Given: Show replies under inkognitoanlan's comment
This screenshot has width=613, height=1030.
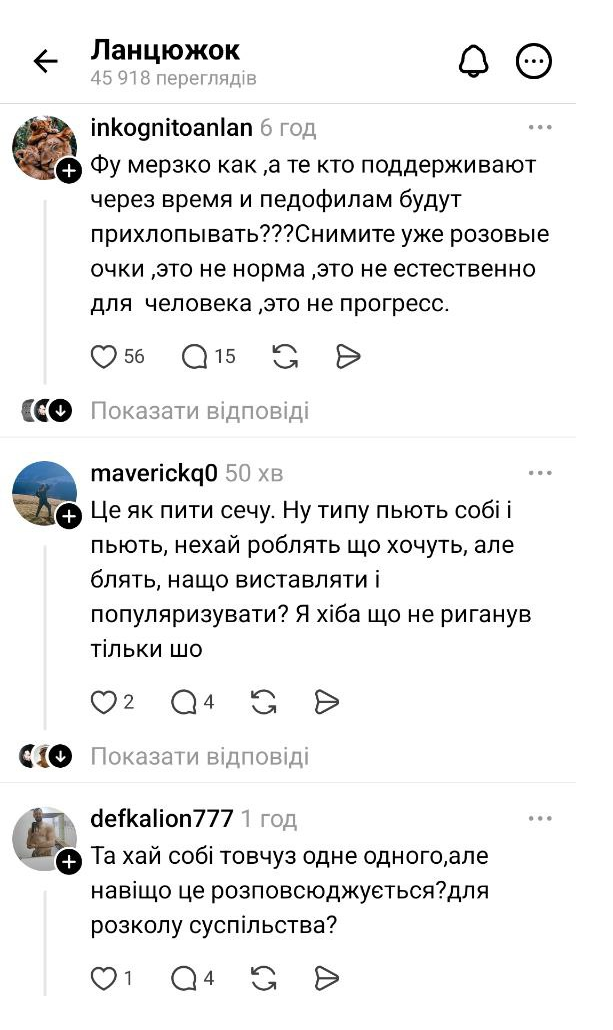Looking at the screenshot, I should point(200,411).
